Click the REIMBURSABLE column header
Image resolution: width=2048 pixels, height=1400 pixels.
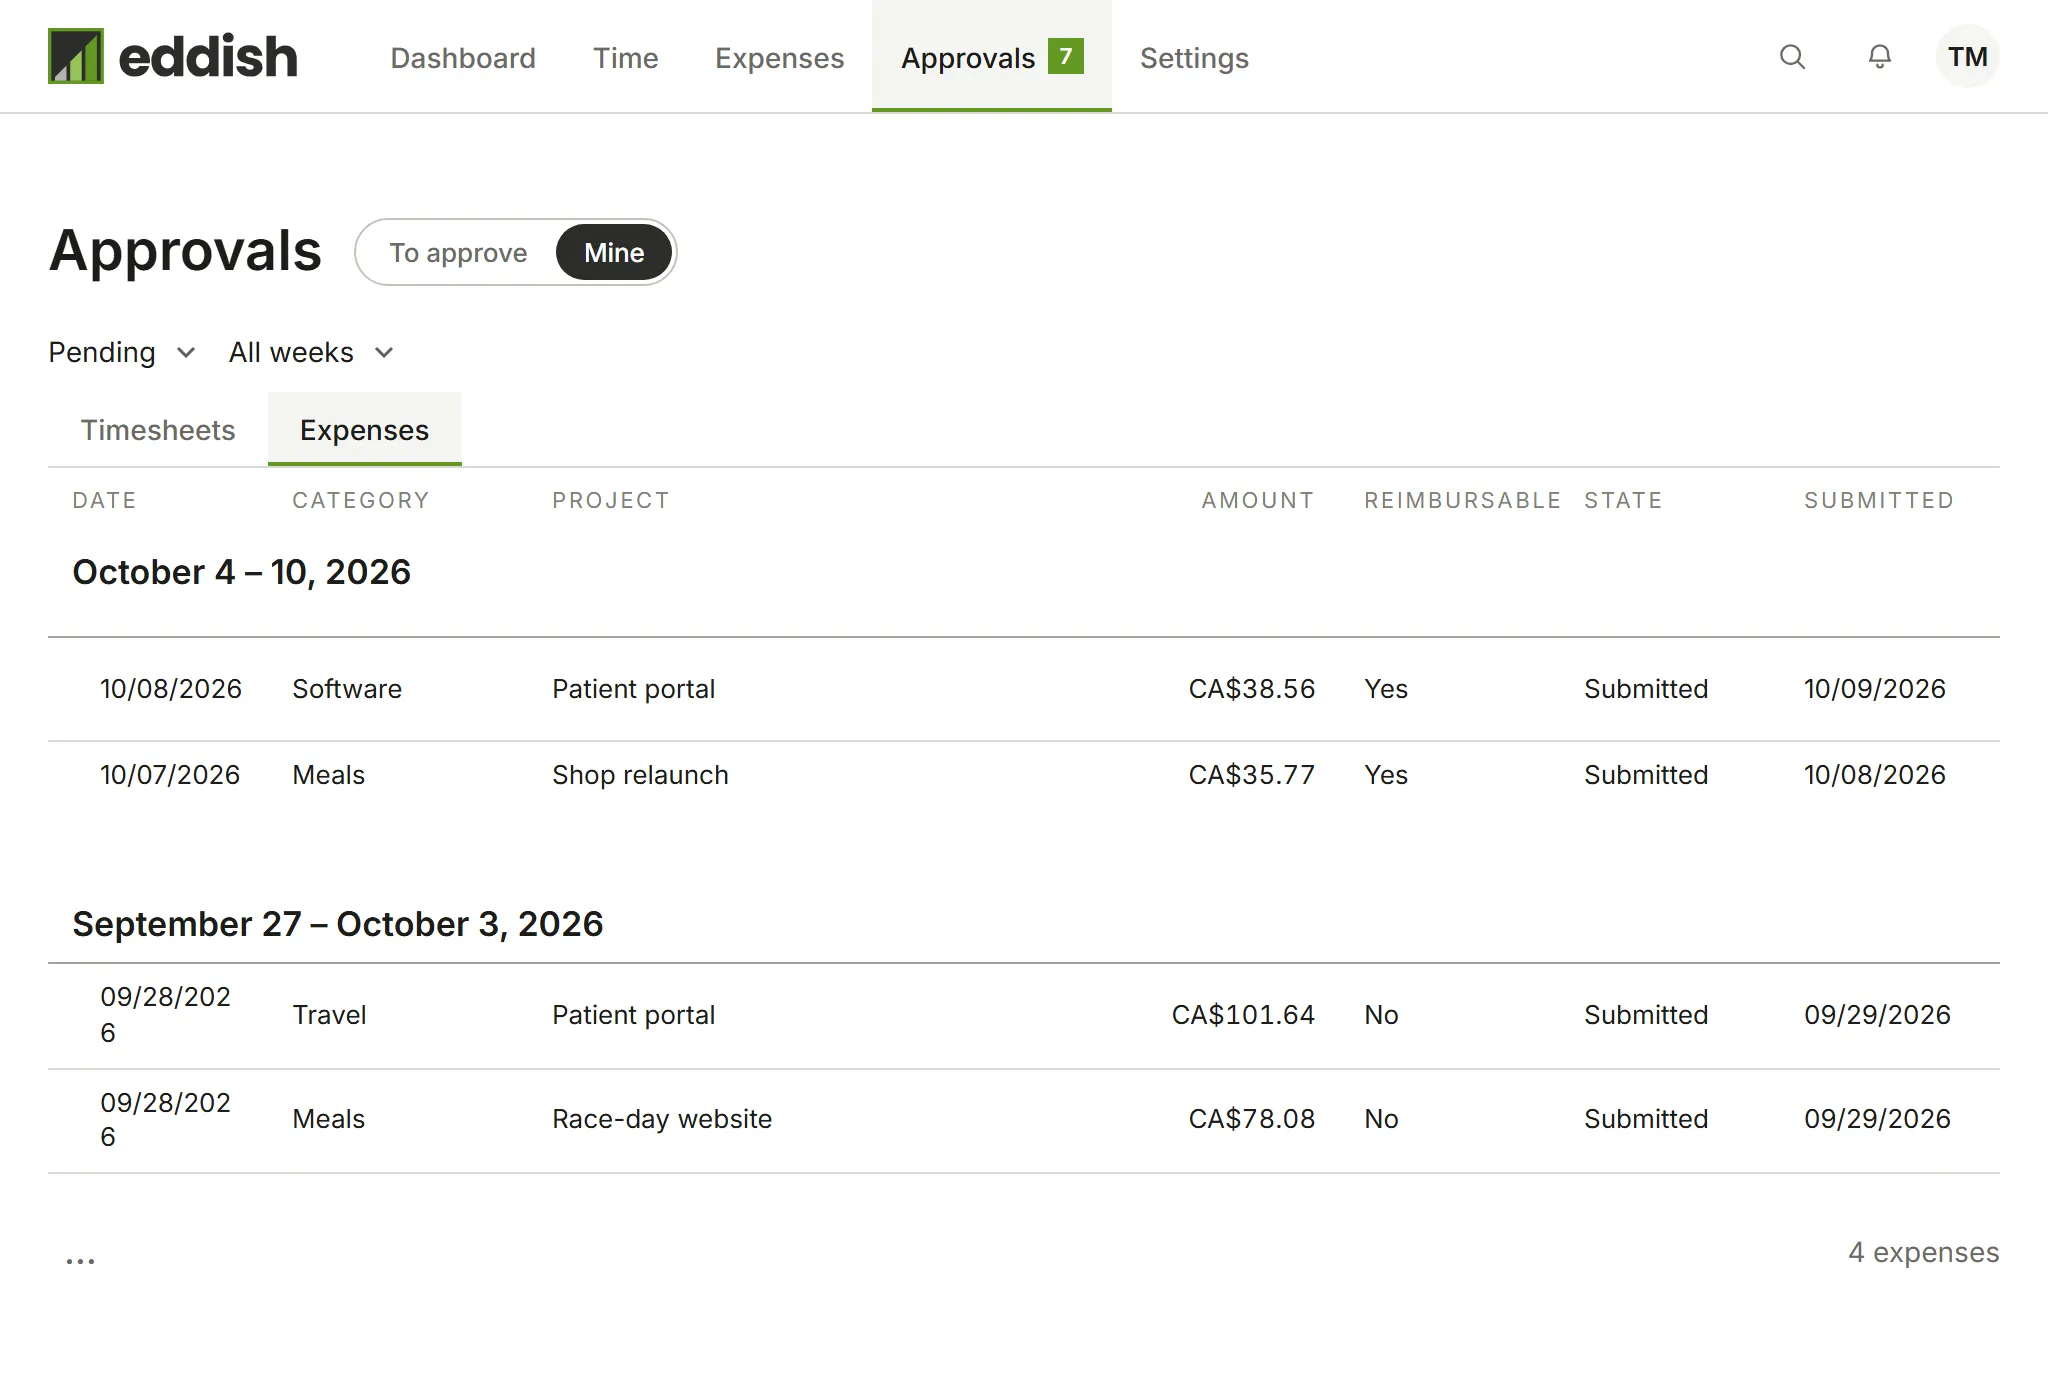coord(1462,500)
